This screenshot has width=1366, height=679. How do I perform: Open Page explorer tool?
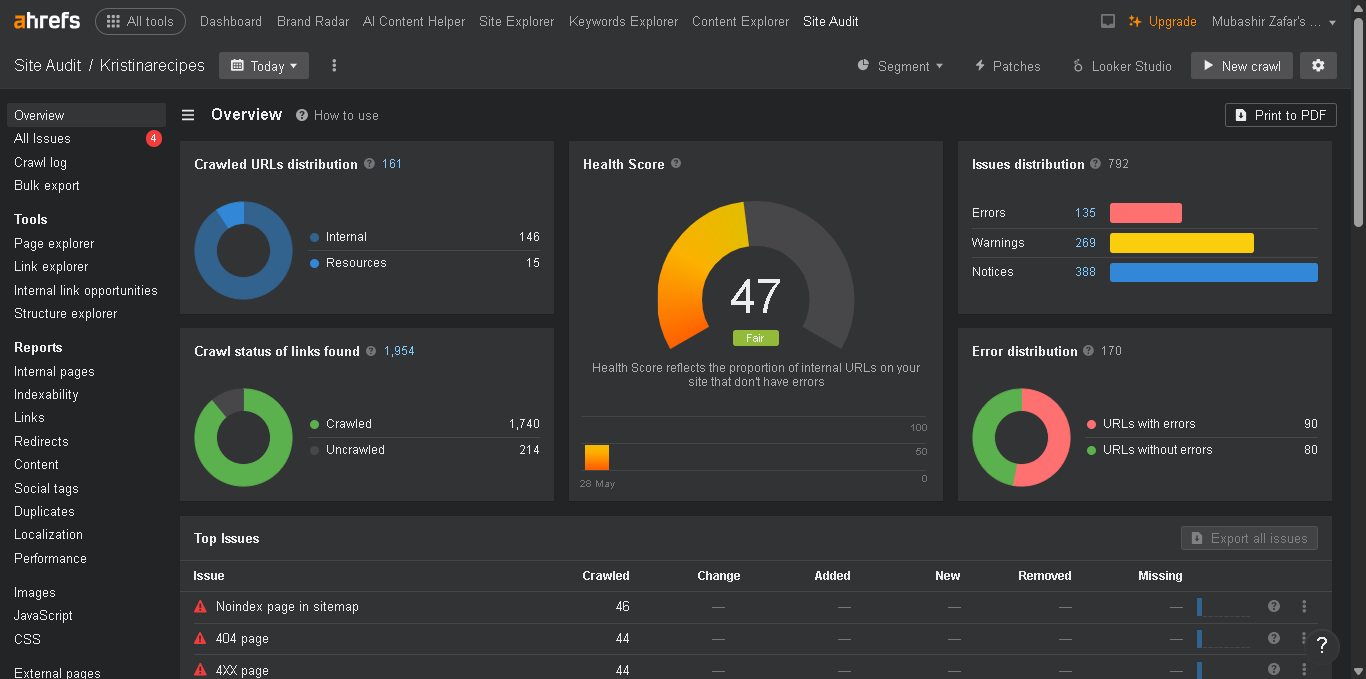pos(54,243)
